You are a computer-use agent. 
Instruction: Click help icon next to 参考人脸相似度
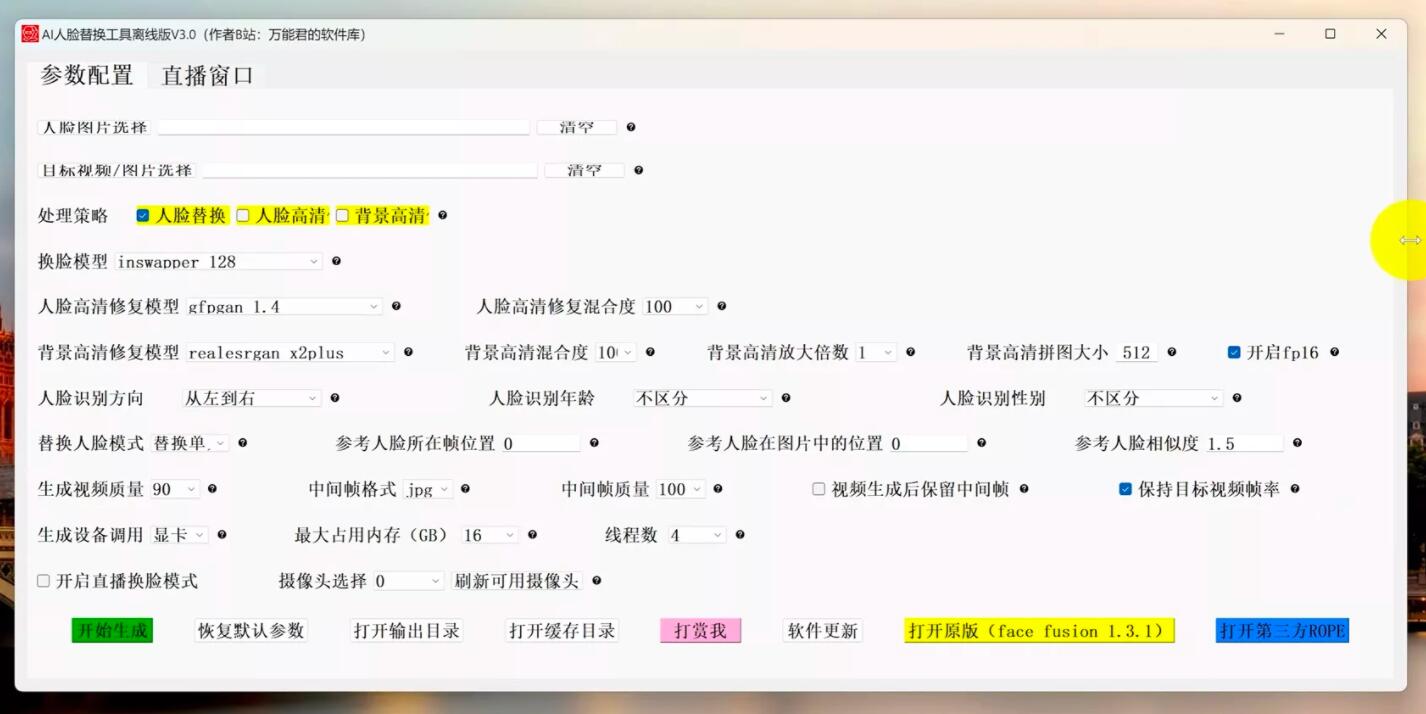click(x=1297, y=443)
